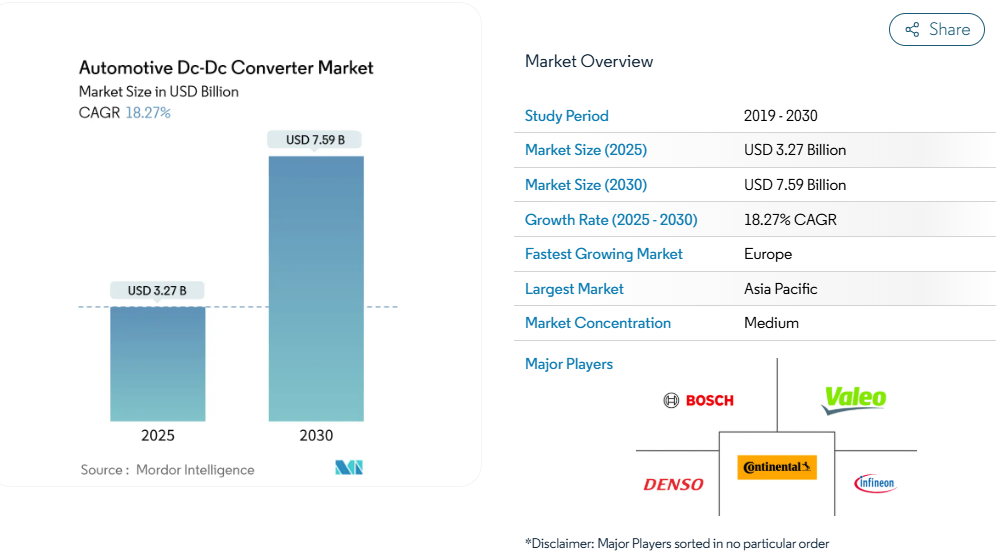Click Growth Rate (2025 - 2030) label
This screenshot has width=1002, height=560.
(x=611, y=220)
